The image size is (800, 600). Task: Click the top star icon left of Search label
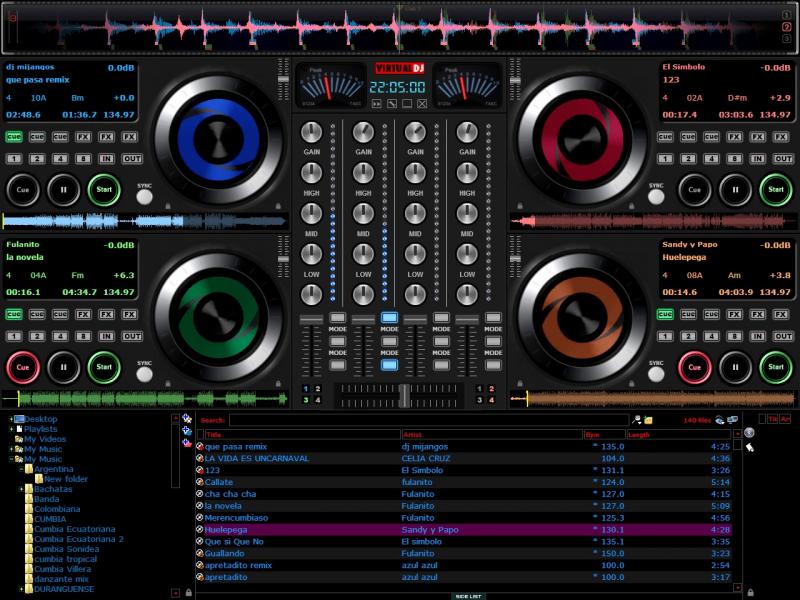point(187,418)
